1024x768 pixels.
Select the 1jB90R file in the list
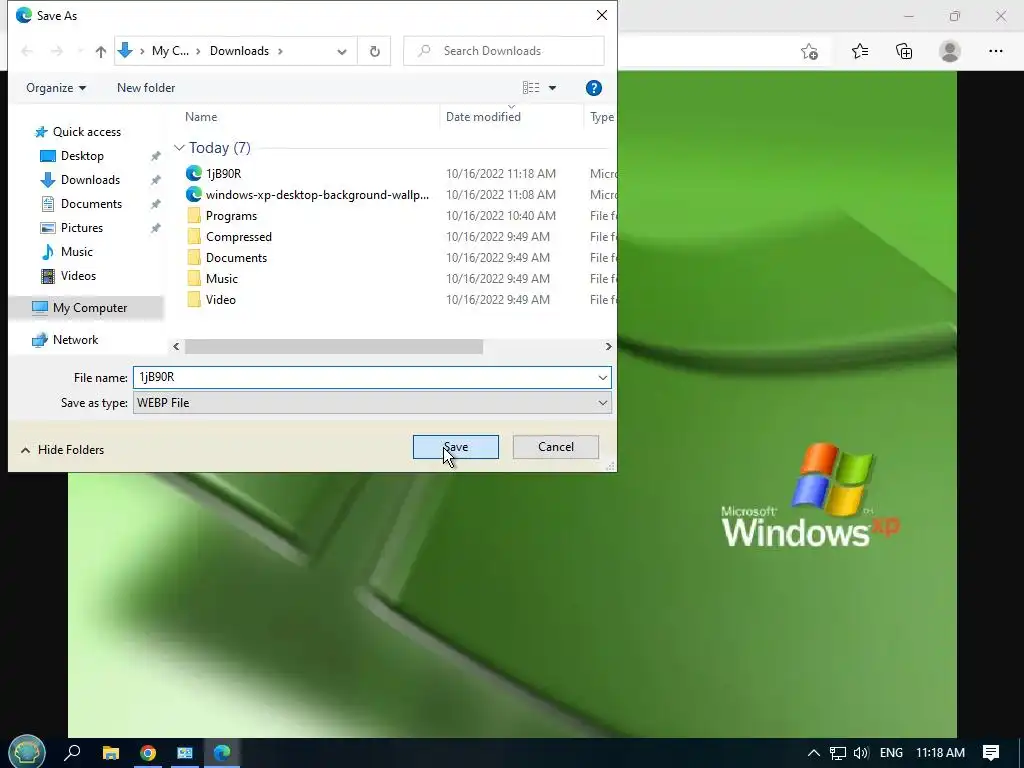[223, 174]
